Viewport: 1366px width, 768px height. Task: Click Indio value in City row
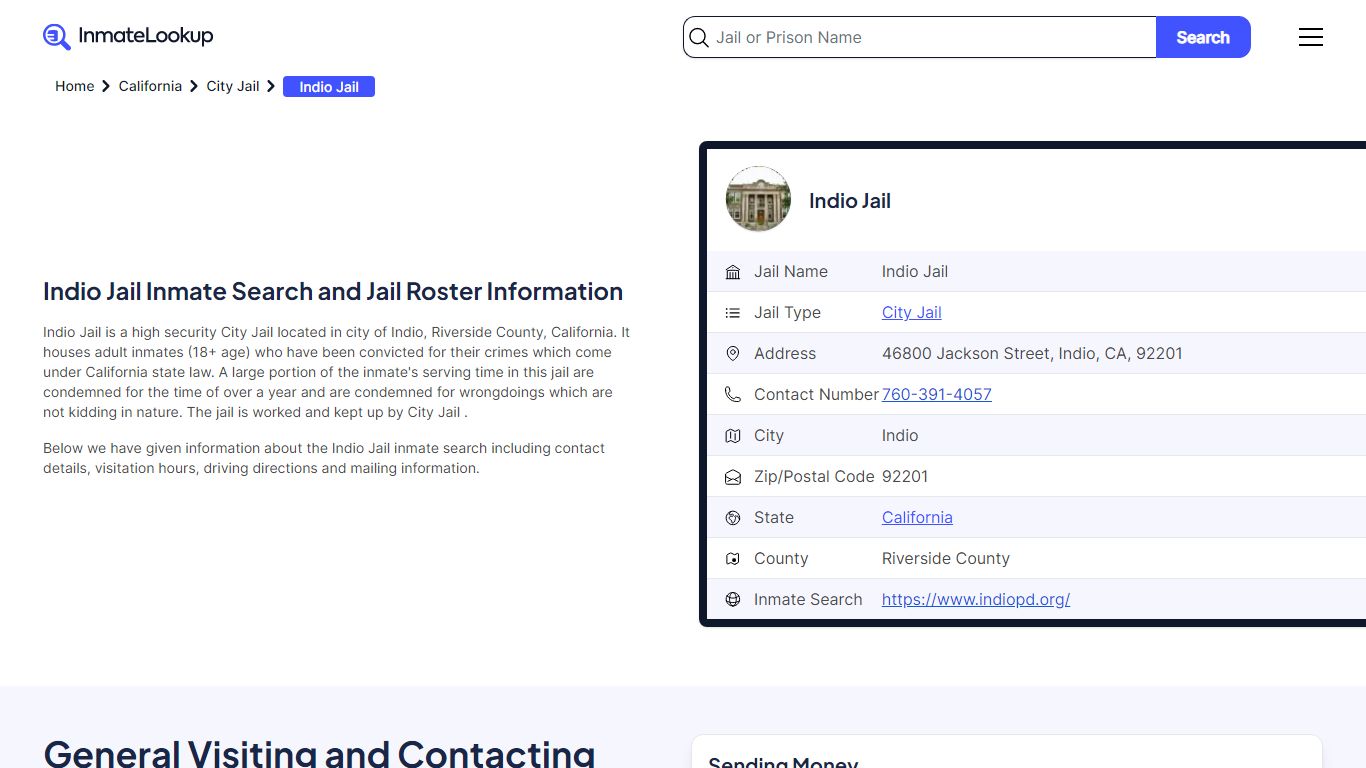900,436
